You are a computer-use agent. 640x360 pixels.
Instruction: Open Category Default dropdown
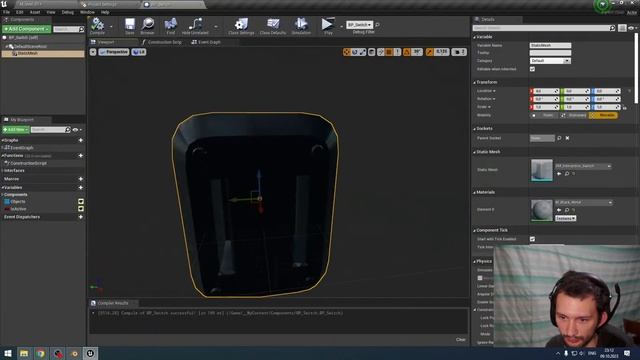[550, 61]
